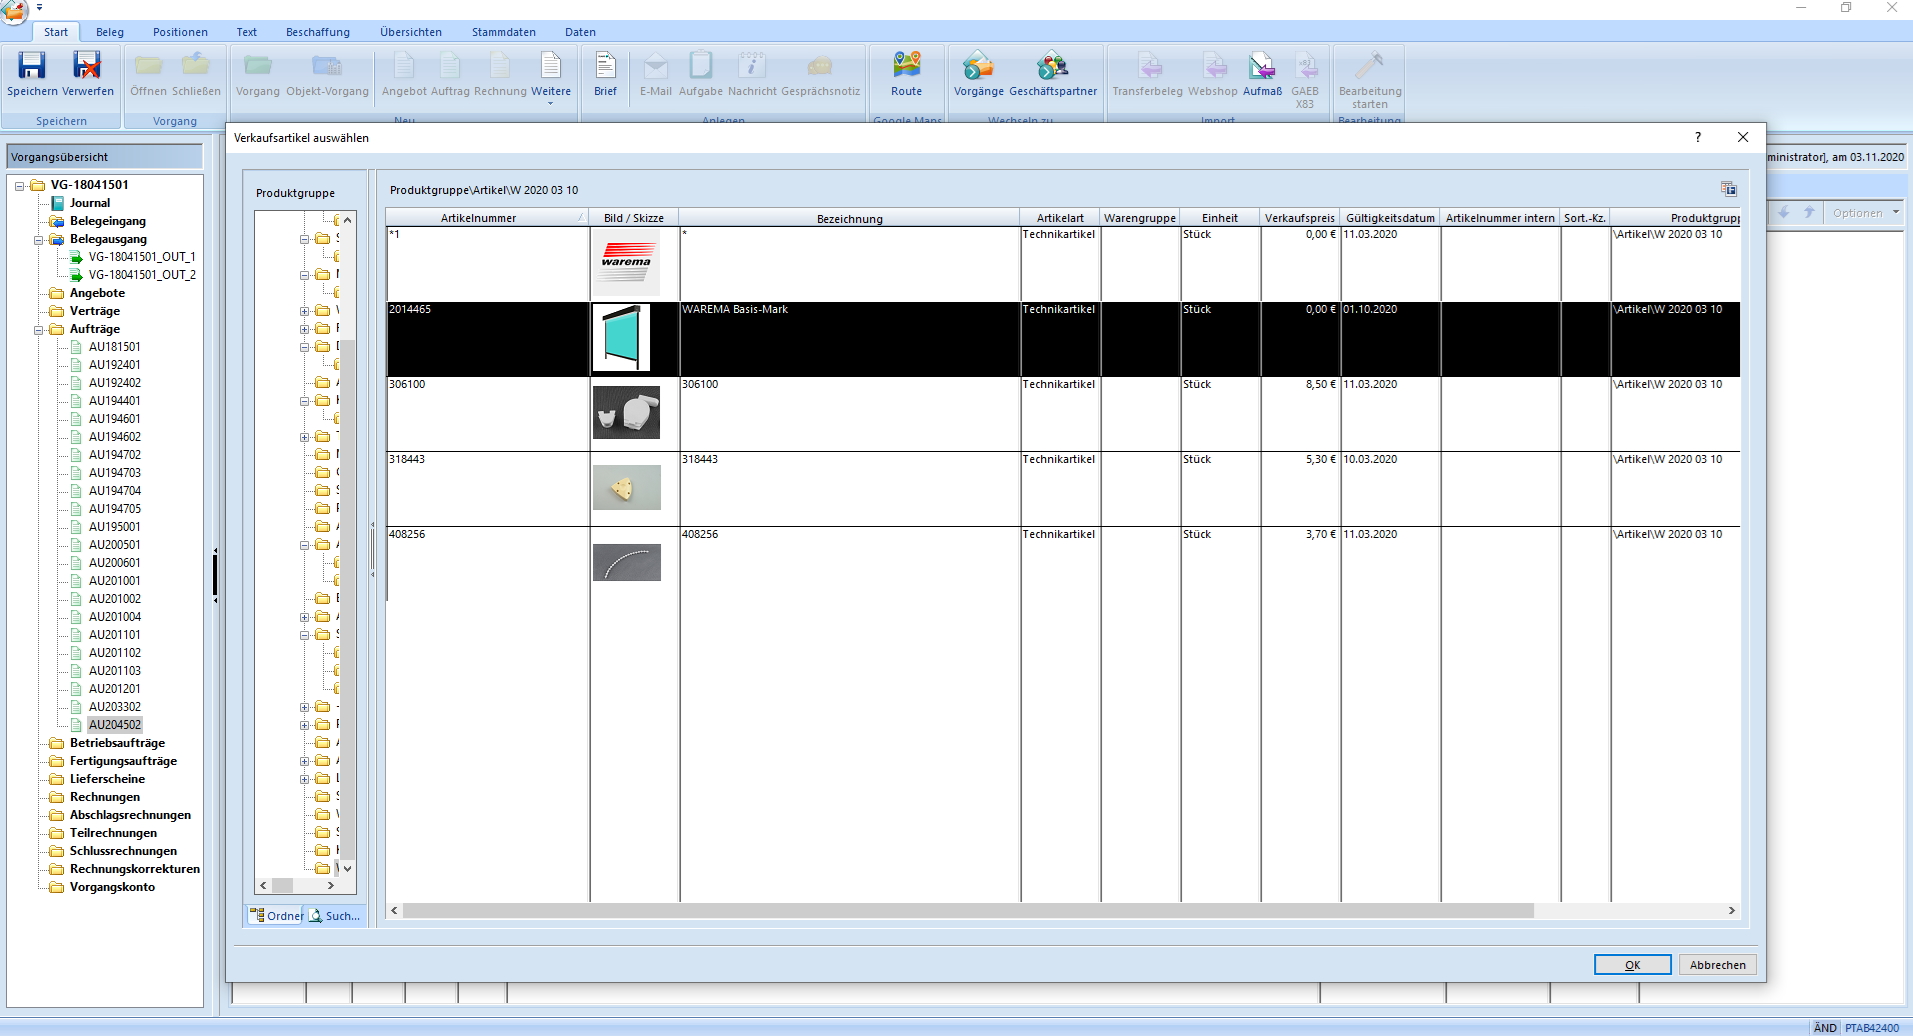Open the Text ribbon tab

(246, 32)
